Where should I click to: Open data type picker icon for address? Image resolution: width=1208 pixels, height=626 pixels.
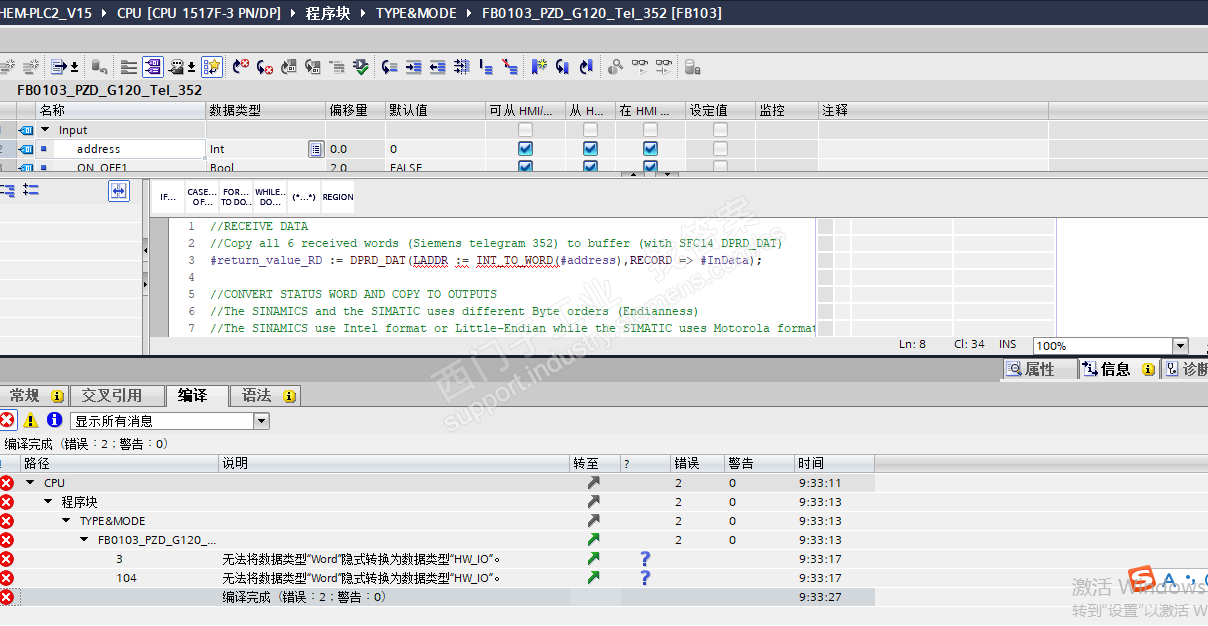pyautogui.click(x=316, y=149)
